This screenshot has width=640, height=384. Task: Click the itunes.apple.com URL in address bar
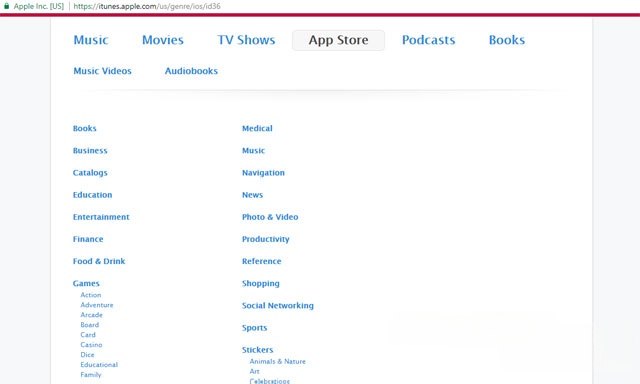pyautogui.click(x=147, y=6)
